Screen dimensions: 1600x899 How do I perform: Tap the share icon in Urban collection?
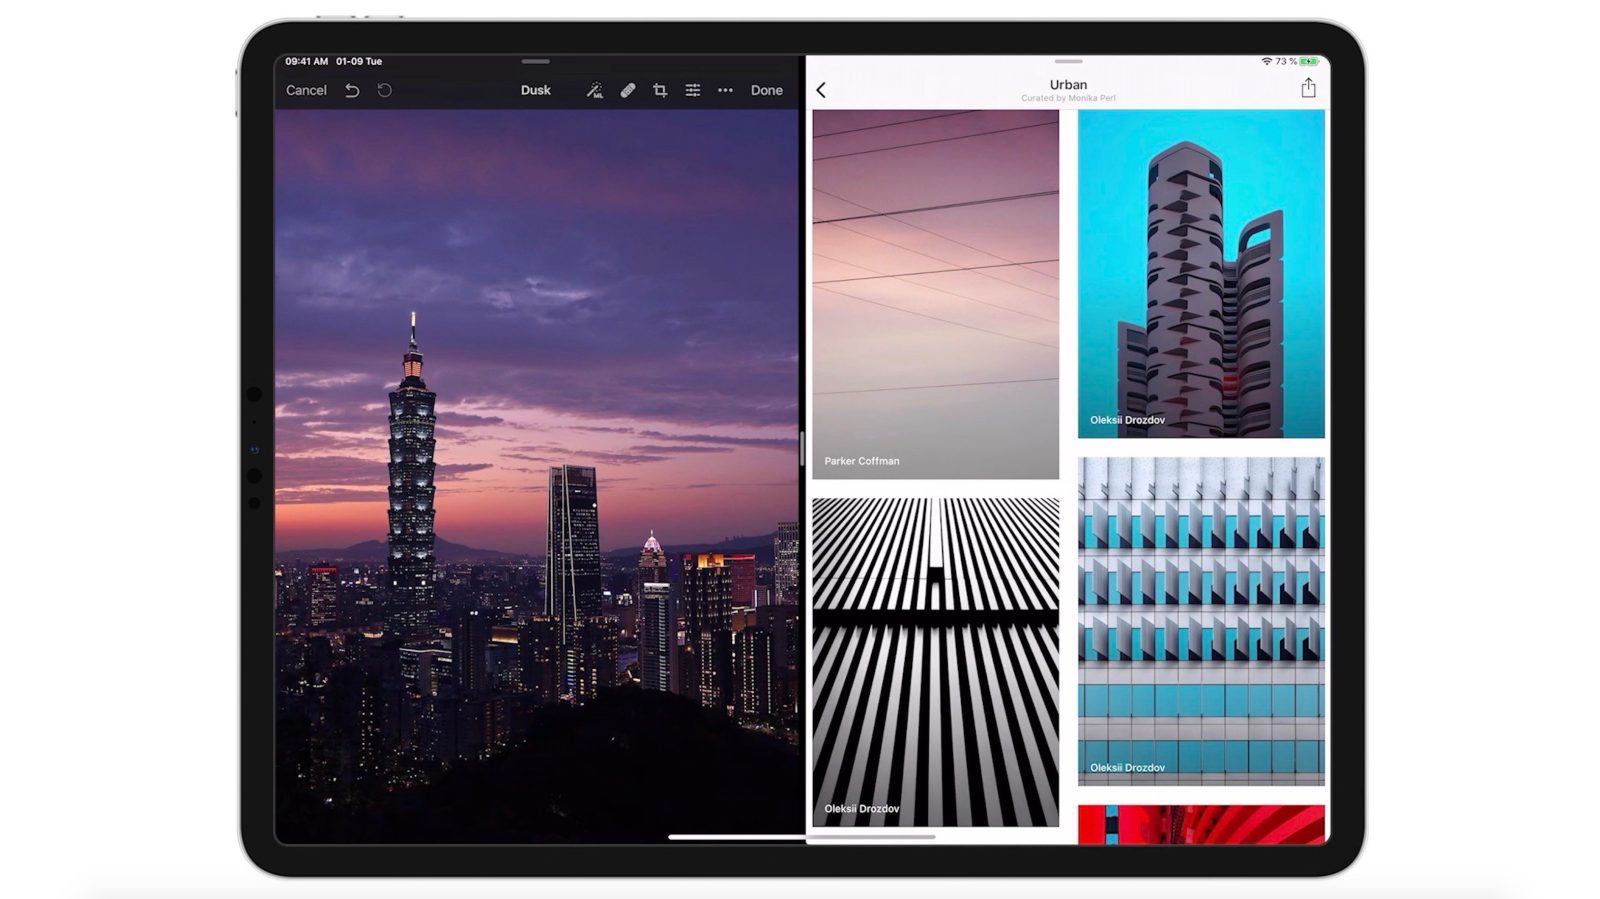(1308, 88)
